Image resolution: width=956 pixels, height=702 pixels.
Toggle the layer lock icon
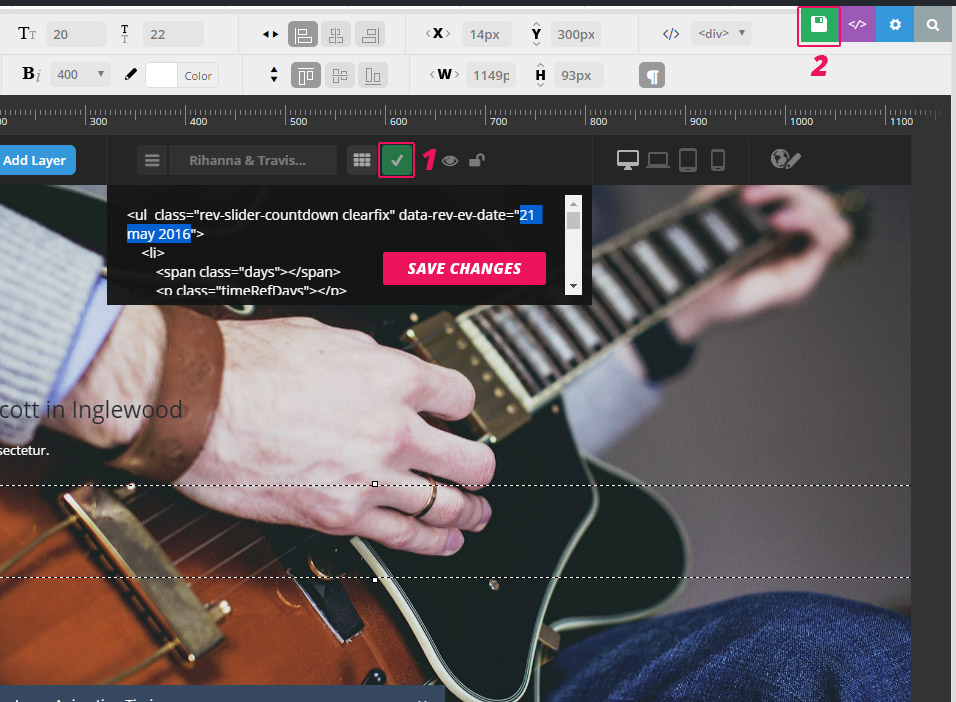click(477, 160)
